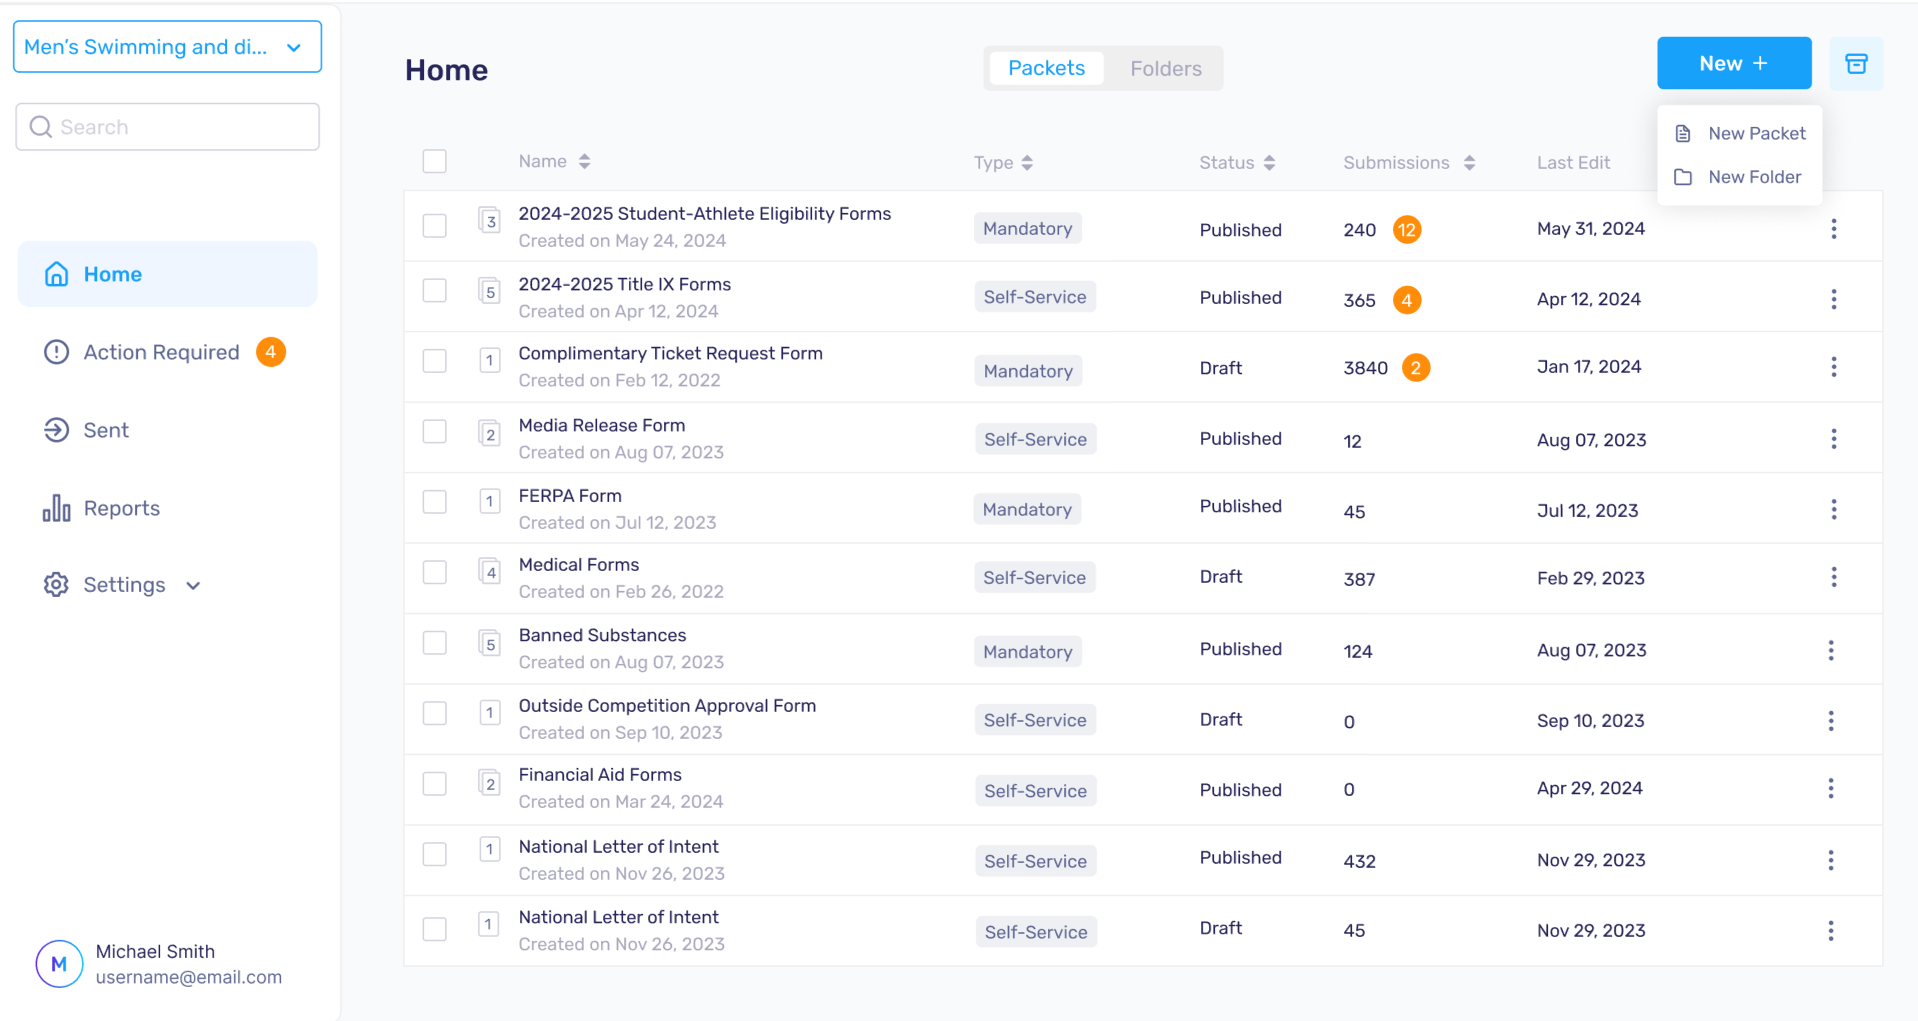Open the Complimentary Ticket Request Form packet
This screenshot has width=1918, height=1021.
pos(670,354)
